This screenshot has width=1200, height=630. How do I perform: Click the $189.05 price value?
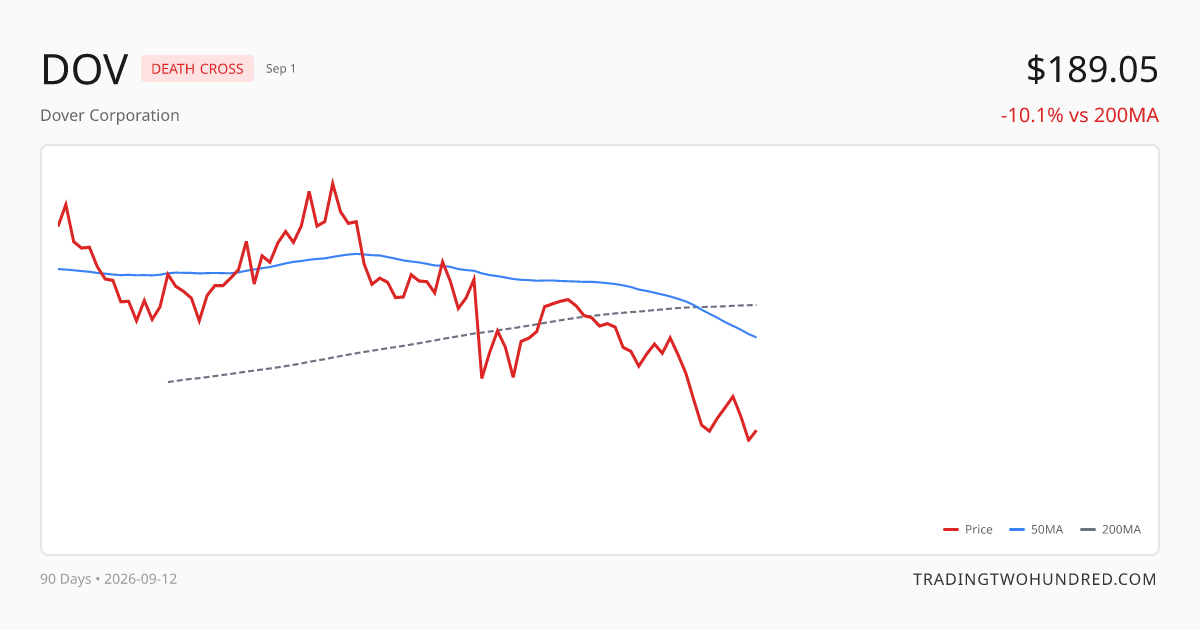coord(1092,70)
